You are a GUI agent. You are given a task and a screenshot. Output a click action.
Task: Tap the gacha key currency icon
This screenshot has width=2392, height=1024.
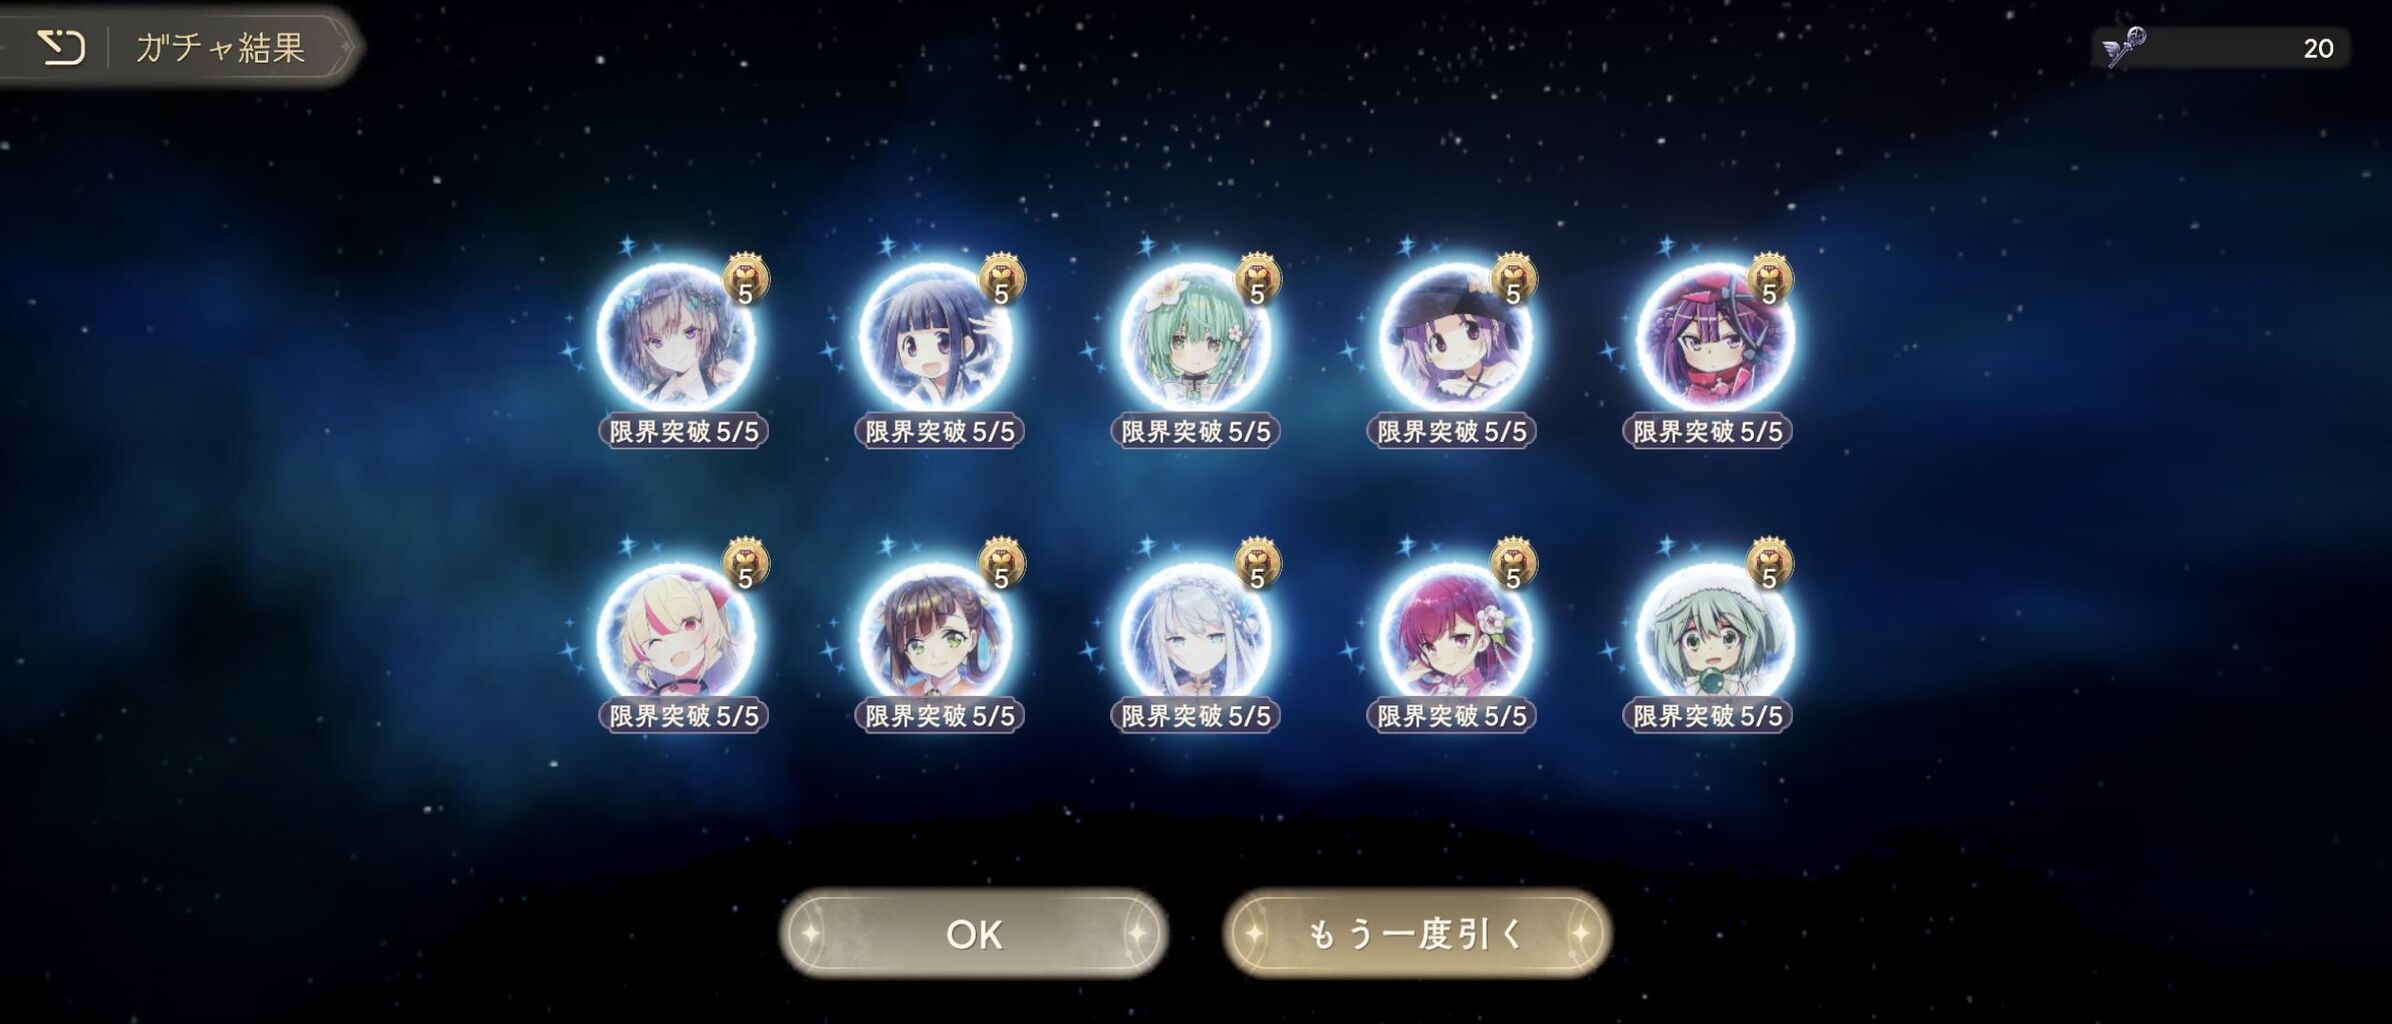click(x=2124, y=47)
